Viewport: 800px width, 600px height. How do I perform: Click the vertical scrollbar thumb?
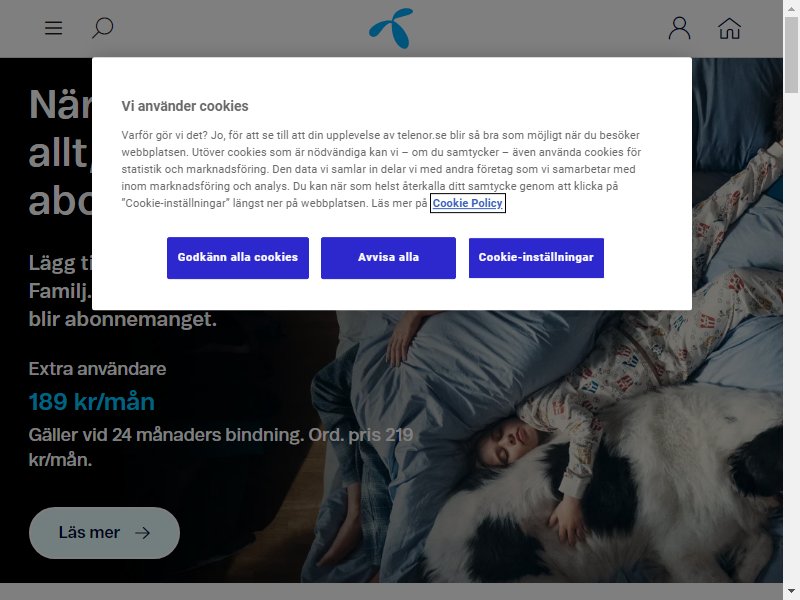point(791,54)
